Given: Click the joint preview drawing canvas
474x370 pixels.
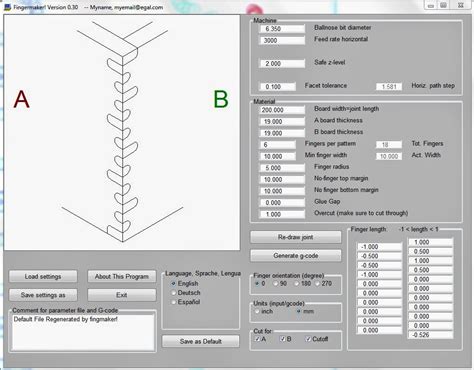Looking at the screenshot, I should pyautogui.click(x=122, y=132).
